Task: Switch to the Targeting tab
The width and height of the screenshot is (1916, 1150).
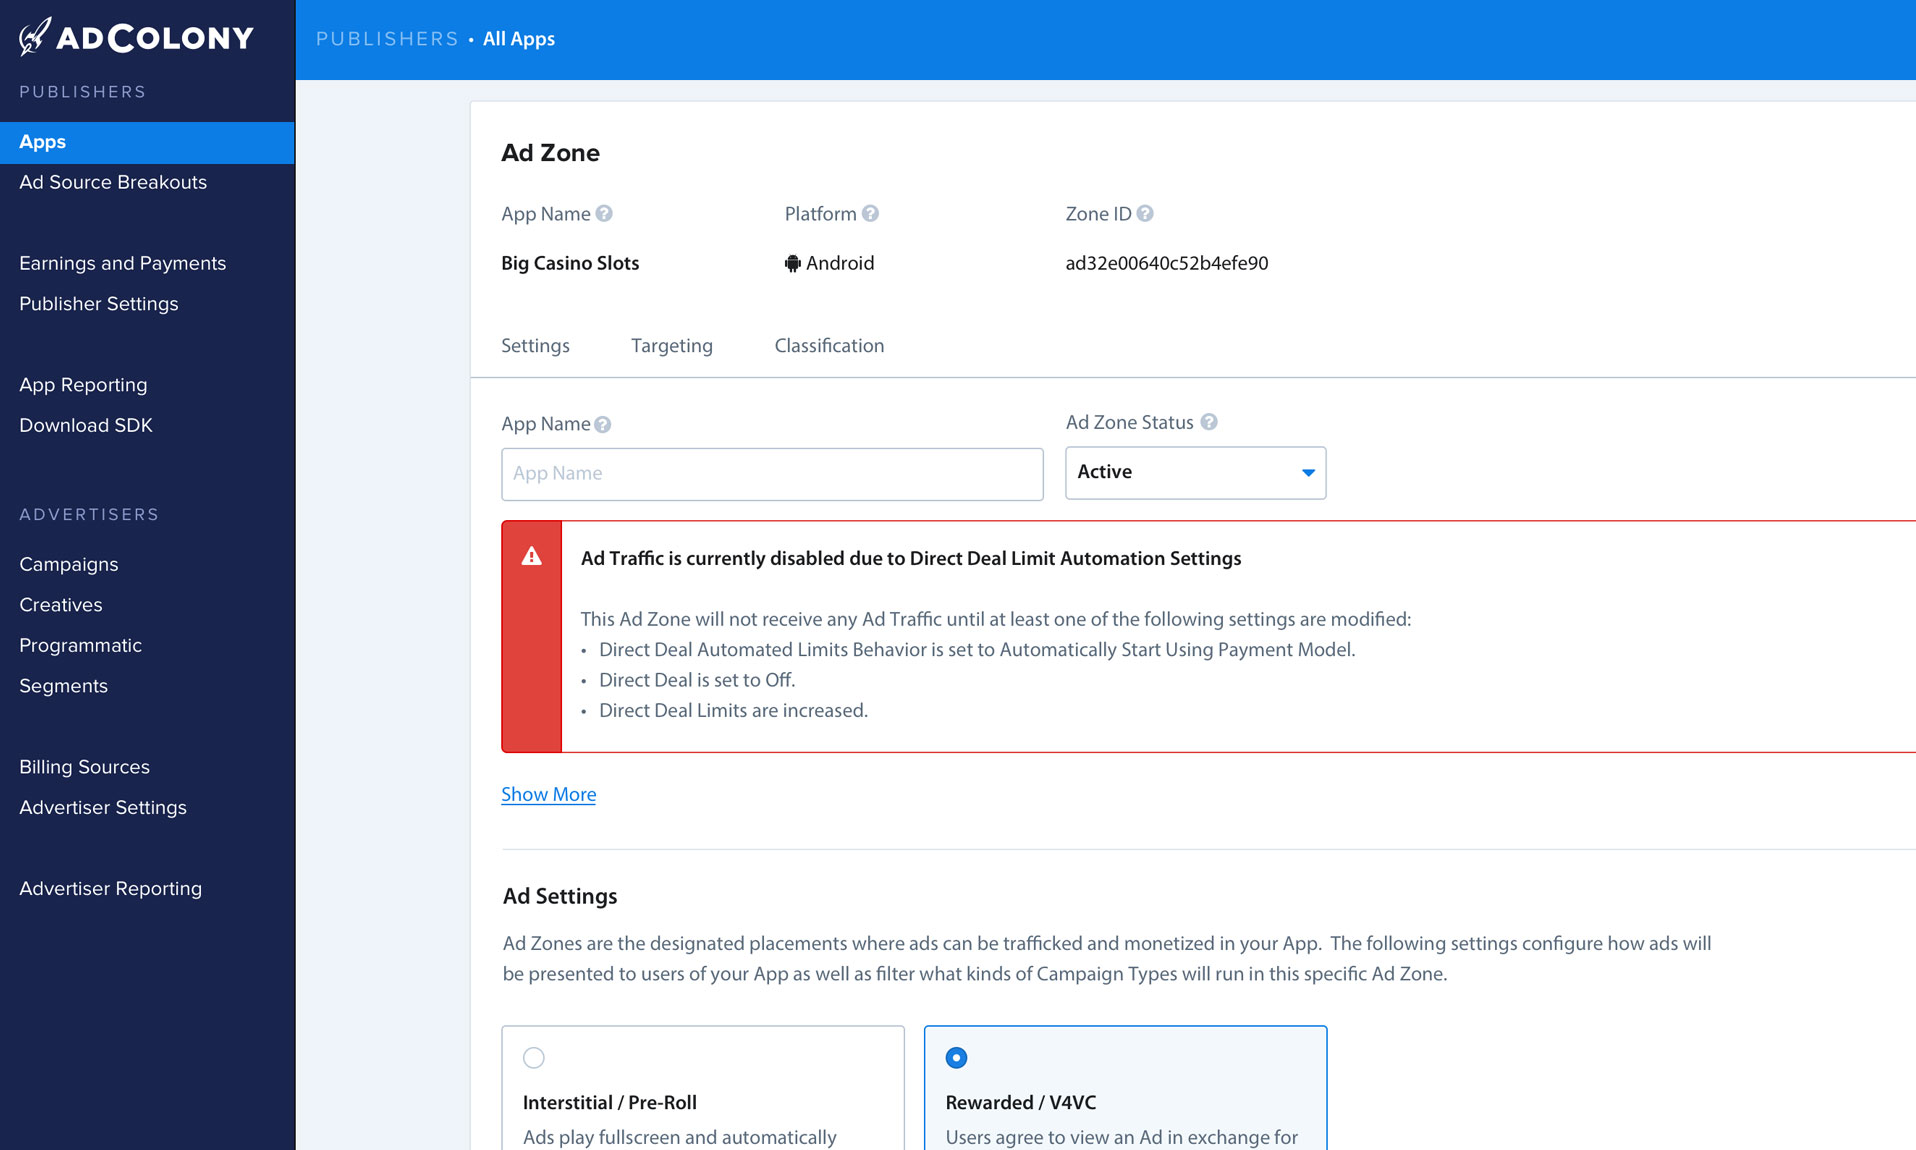Action: [x=671, y=345]
